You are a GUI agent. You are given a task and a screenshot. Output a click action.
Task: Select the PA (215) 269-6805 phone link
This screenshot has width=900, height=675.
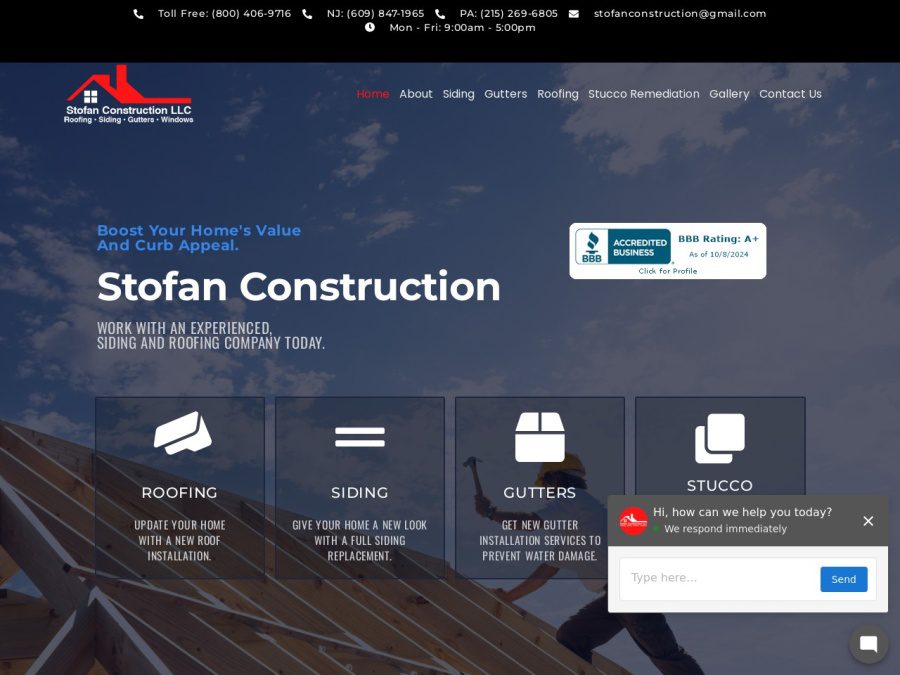[x=508, y=14]
